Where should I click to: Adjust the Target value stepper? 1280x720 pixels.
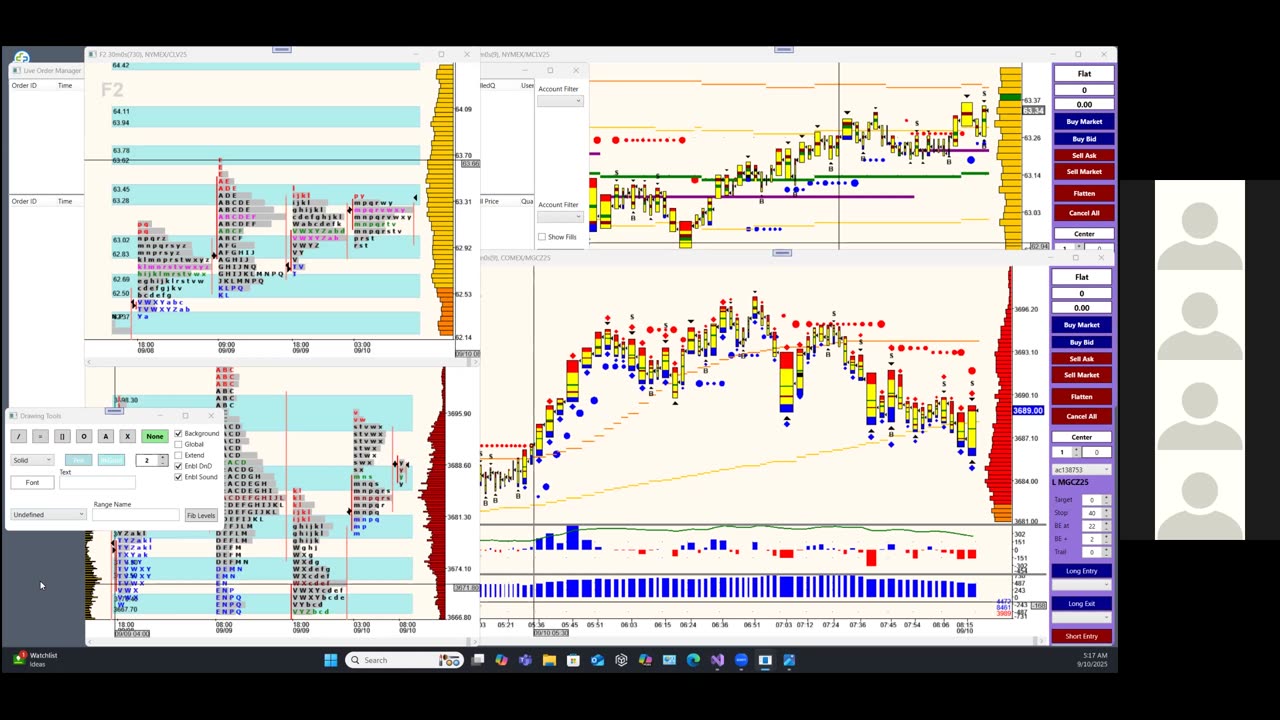(x=1105, y=499)
